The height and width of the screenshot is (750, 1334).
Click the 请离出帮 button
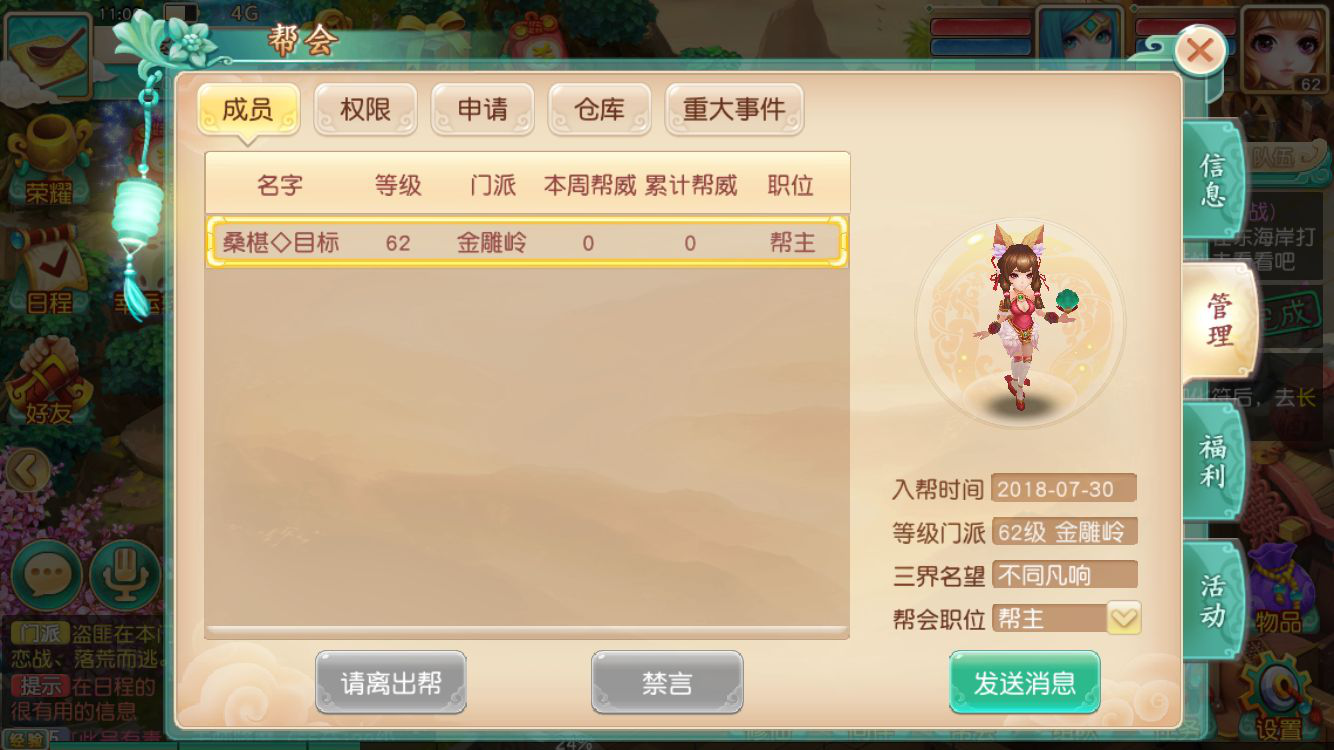coord(391,682)
